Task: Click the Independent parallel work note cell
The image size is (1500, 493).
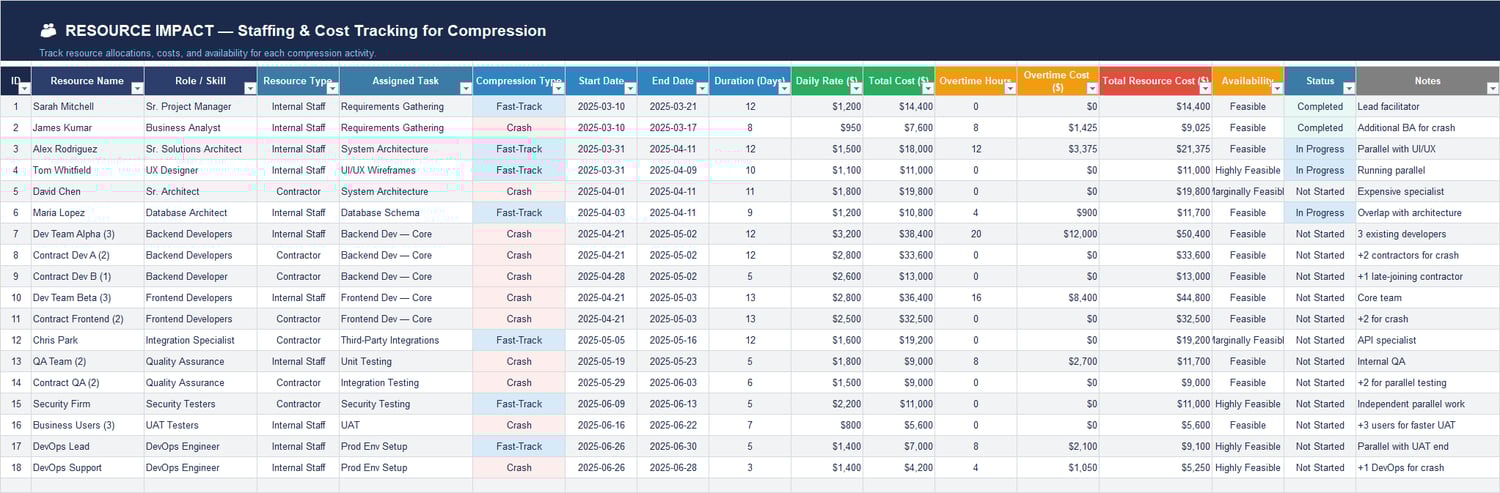Action: [1428, 404]
